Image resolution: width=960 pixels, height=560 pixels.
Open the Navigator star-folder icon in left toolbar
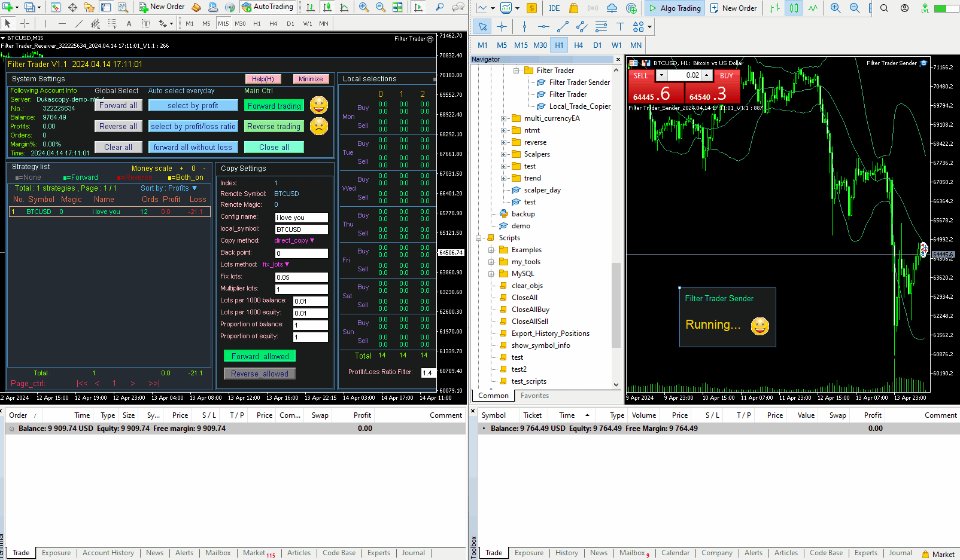pos(89,7)
